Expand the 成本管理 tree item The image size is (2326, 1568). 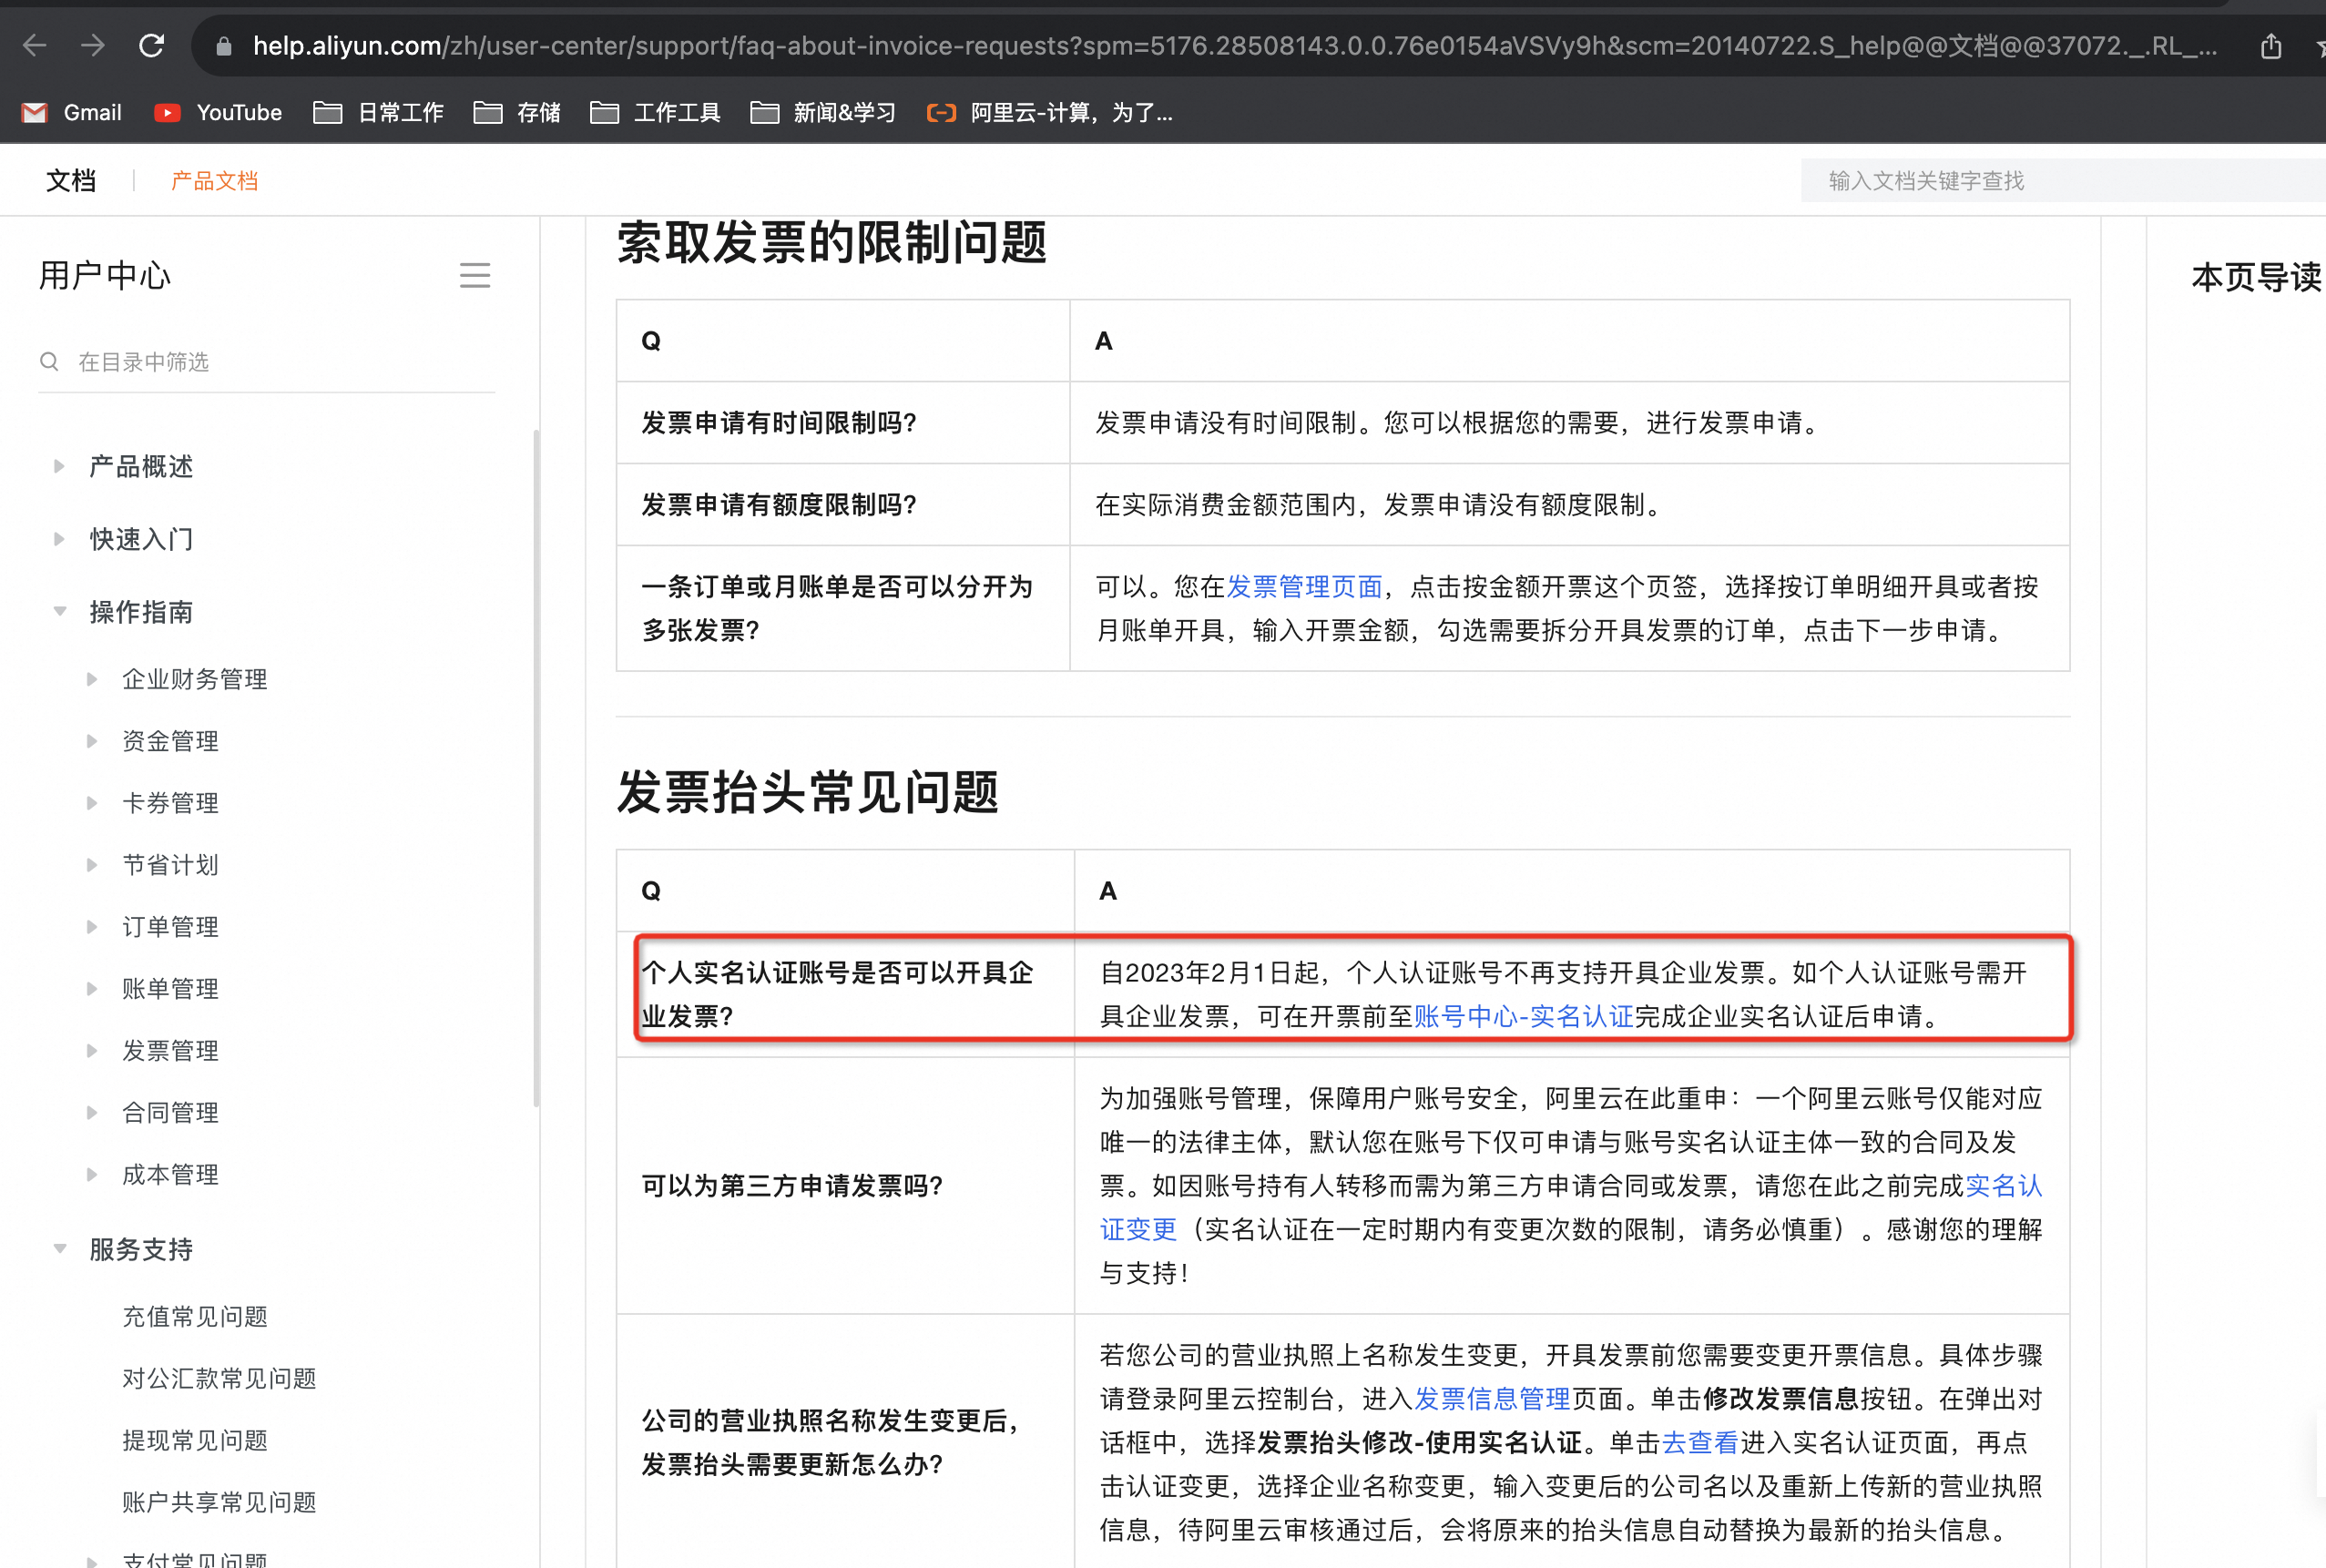click(x=92, y=1175)
